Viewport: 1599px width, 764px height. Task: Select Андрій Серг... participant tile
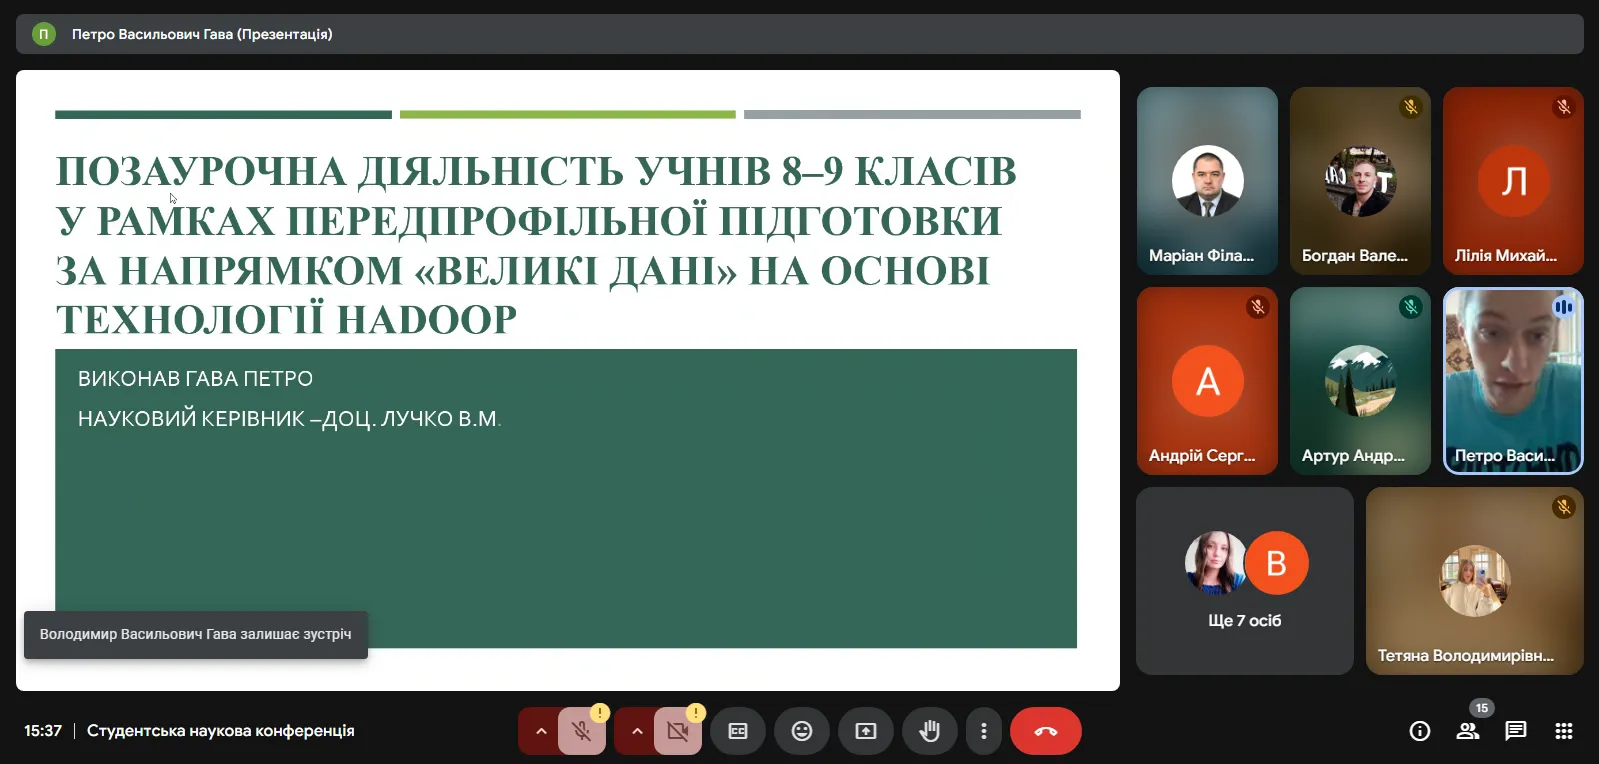1207,381
